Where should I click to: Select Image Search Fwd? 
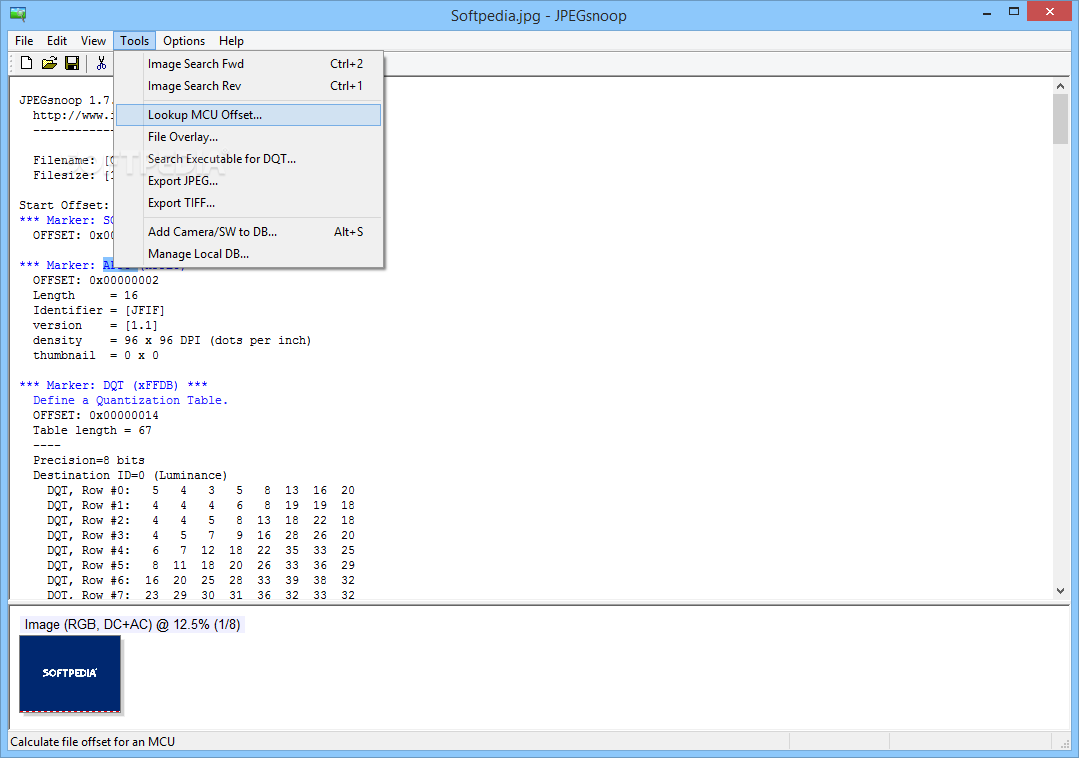[248, 64]
